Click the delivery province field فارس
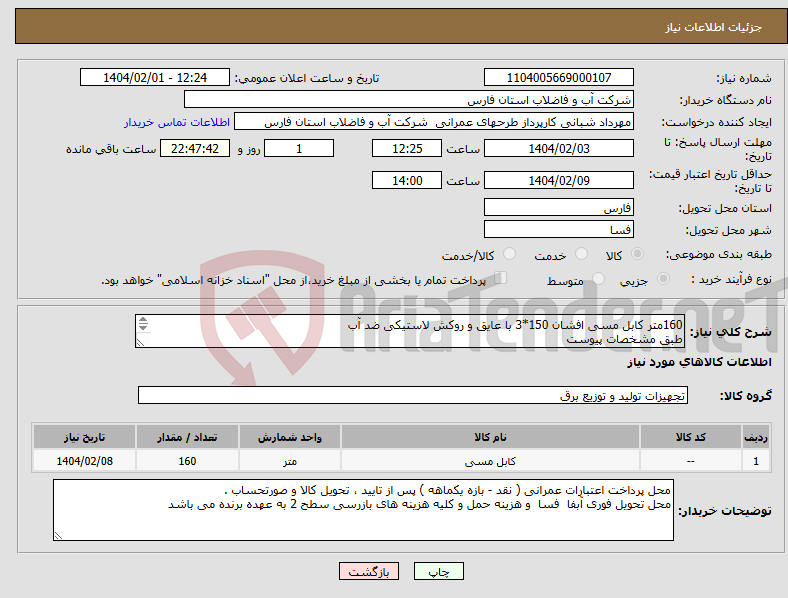This screenshot has height=598, width=788. click(558, 208)
